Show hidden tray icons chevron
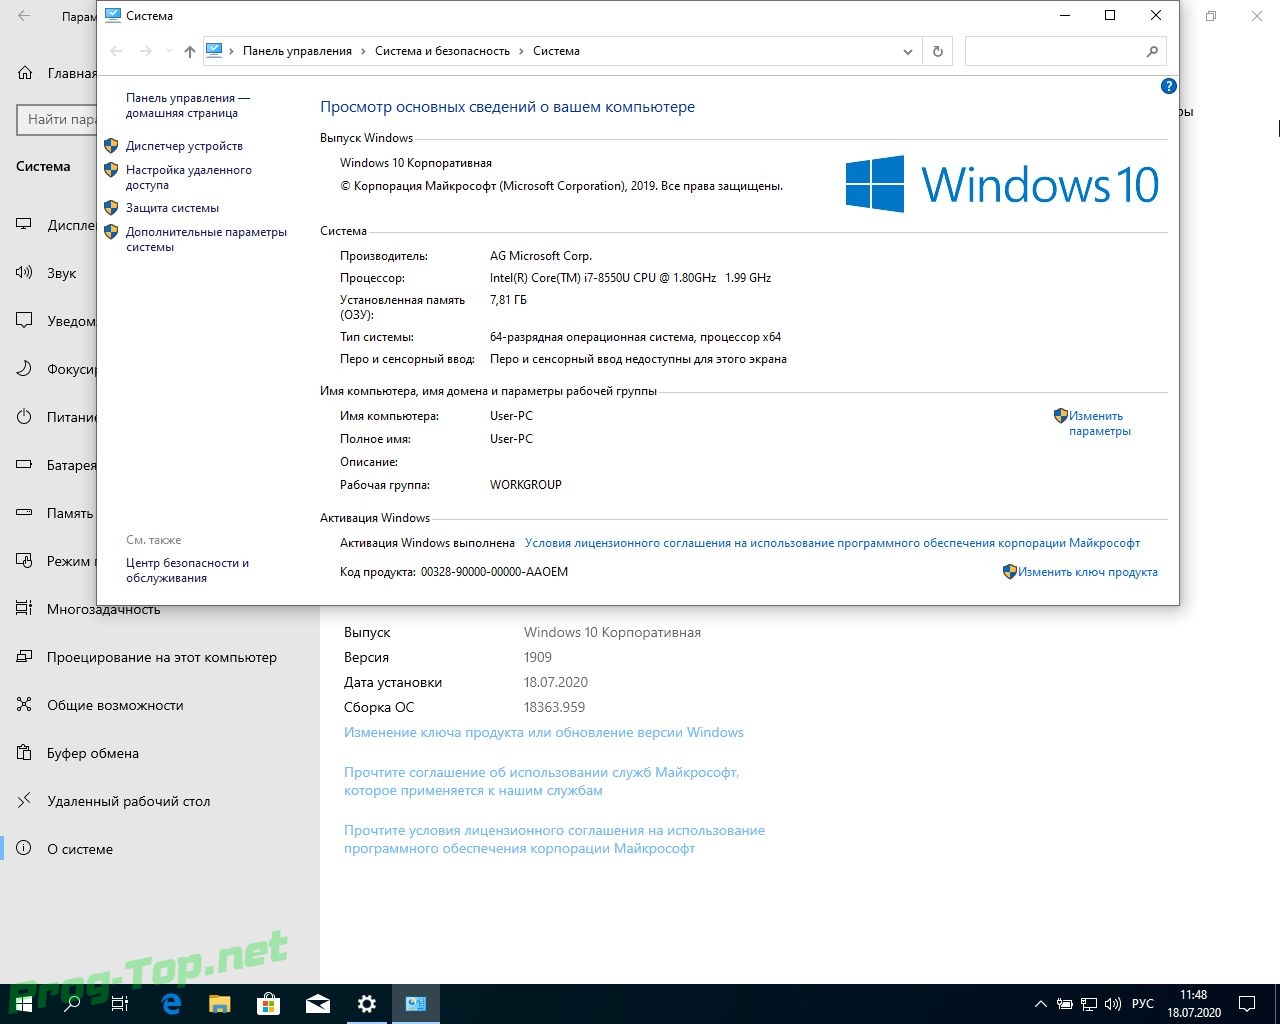This screenshot has height=1024, width=1280. coord(1041,1004)
